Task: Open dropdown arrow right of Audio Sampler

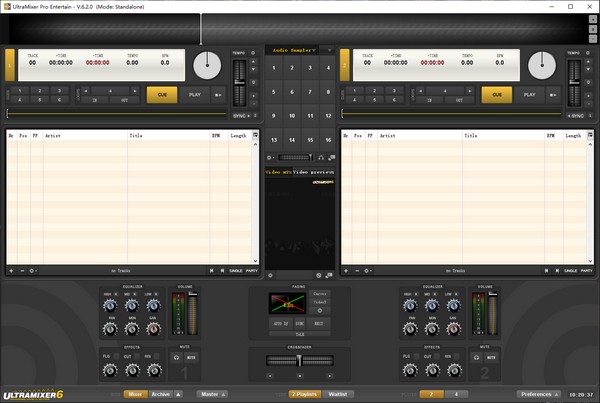Action: tap(329, 50)
